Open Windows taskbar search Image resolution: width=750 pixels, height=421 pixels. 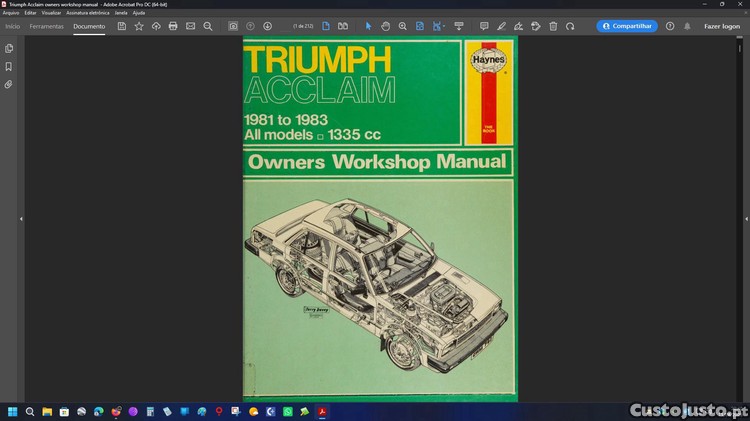point(30,411)
